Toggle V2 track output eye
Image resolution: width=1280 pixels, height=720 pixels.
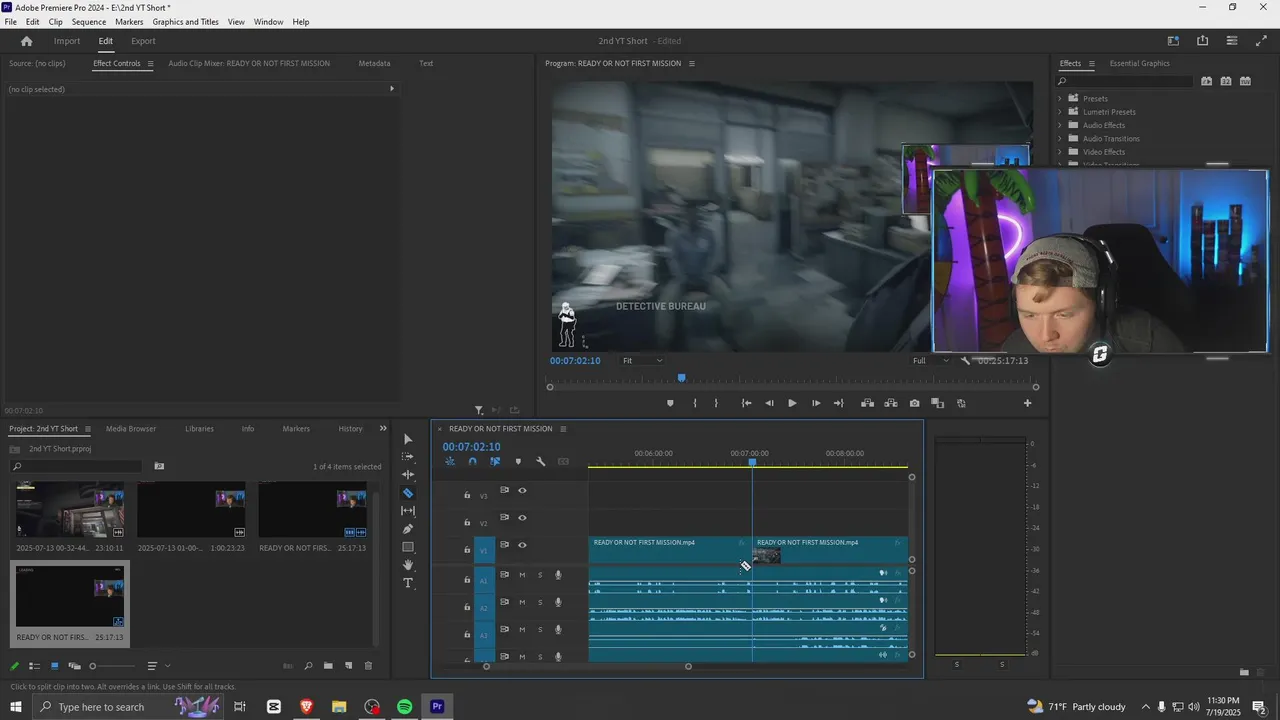pos(522,517)
